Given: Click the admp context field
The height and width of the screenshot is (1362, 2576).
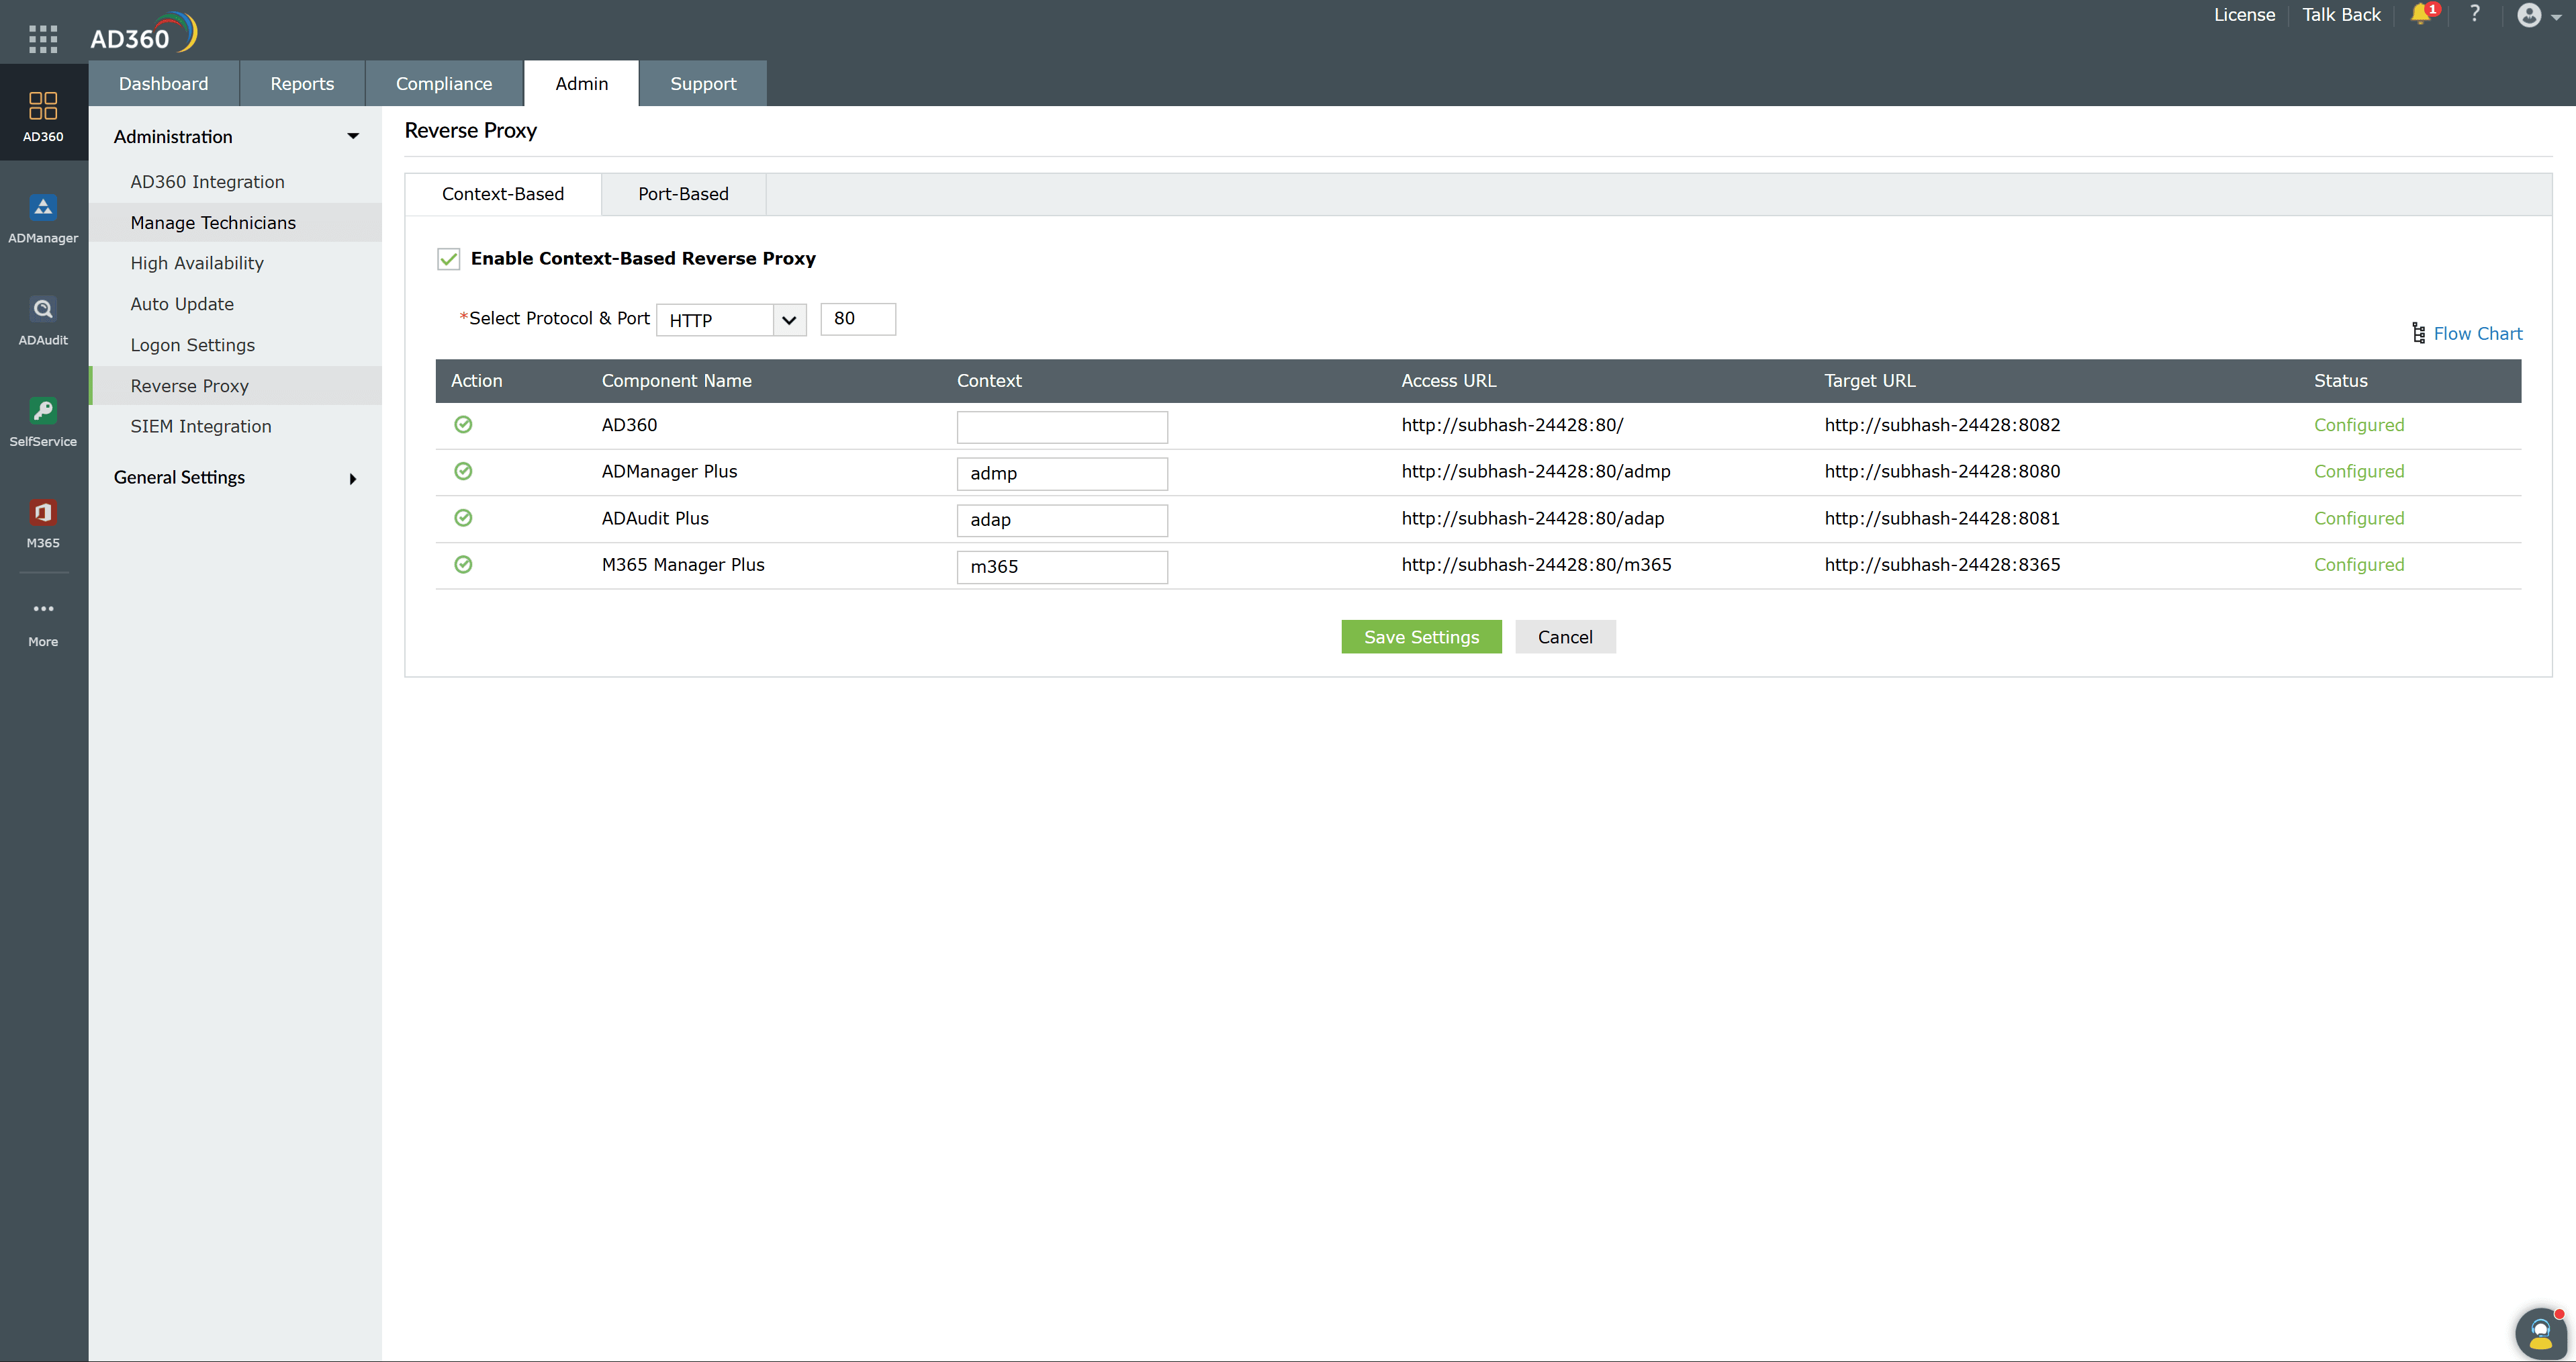Looking at the screenshot, I should pos(1062,474).
